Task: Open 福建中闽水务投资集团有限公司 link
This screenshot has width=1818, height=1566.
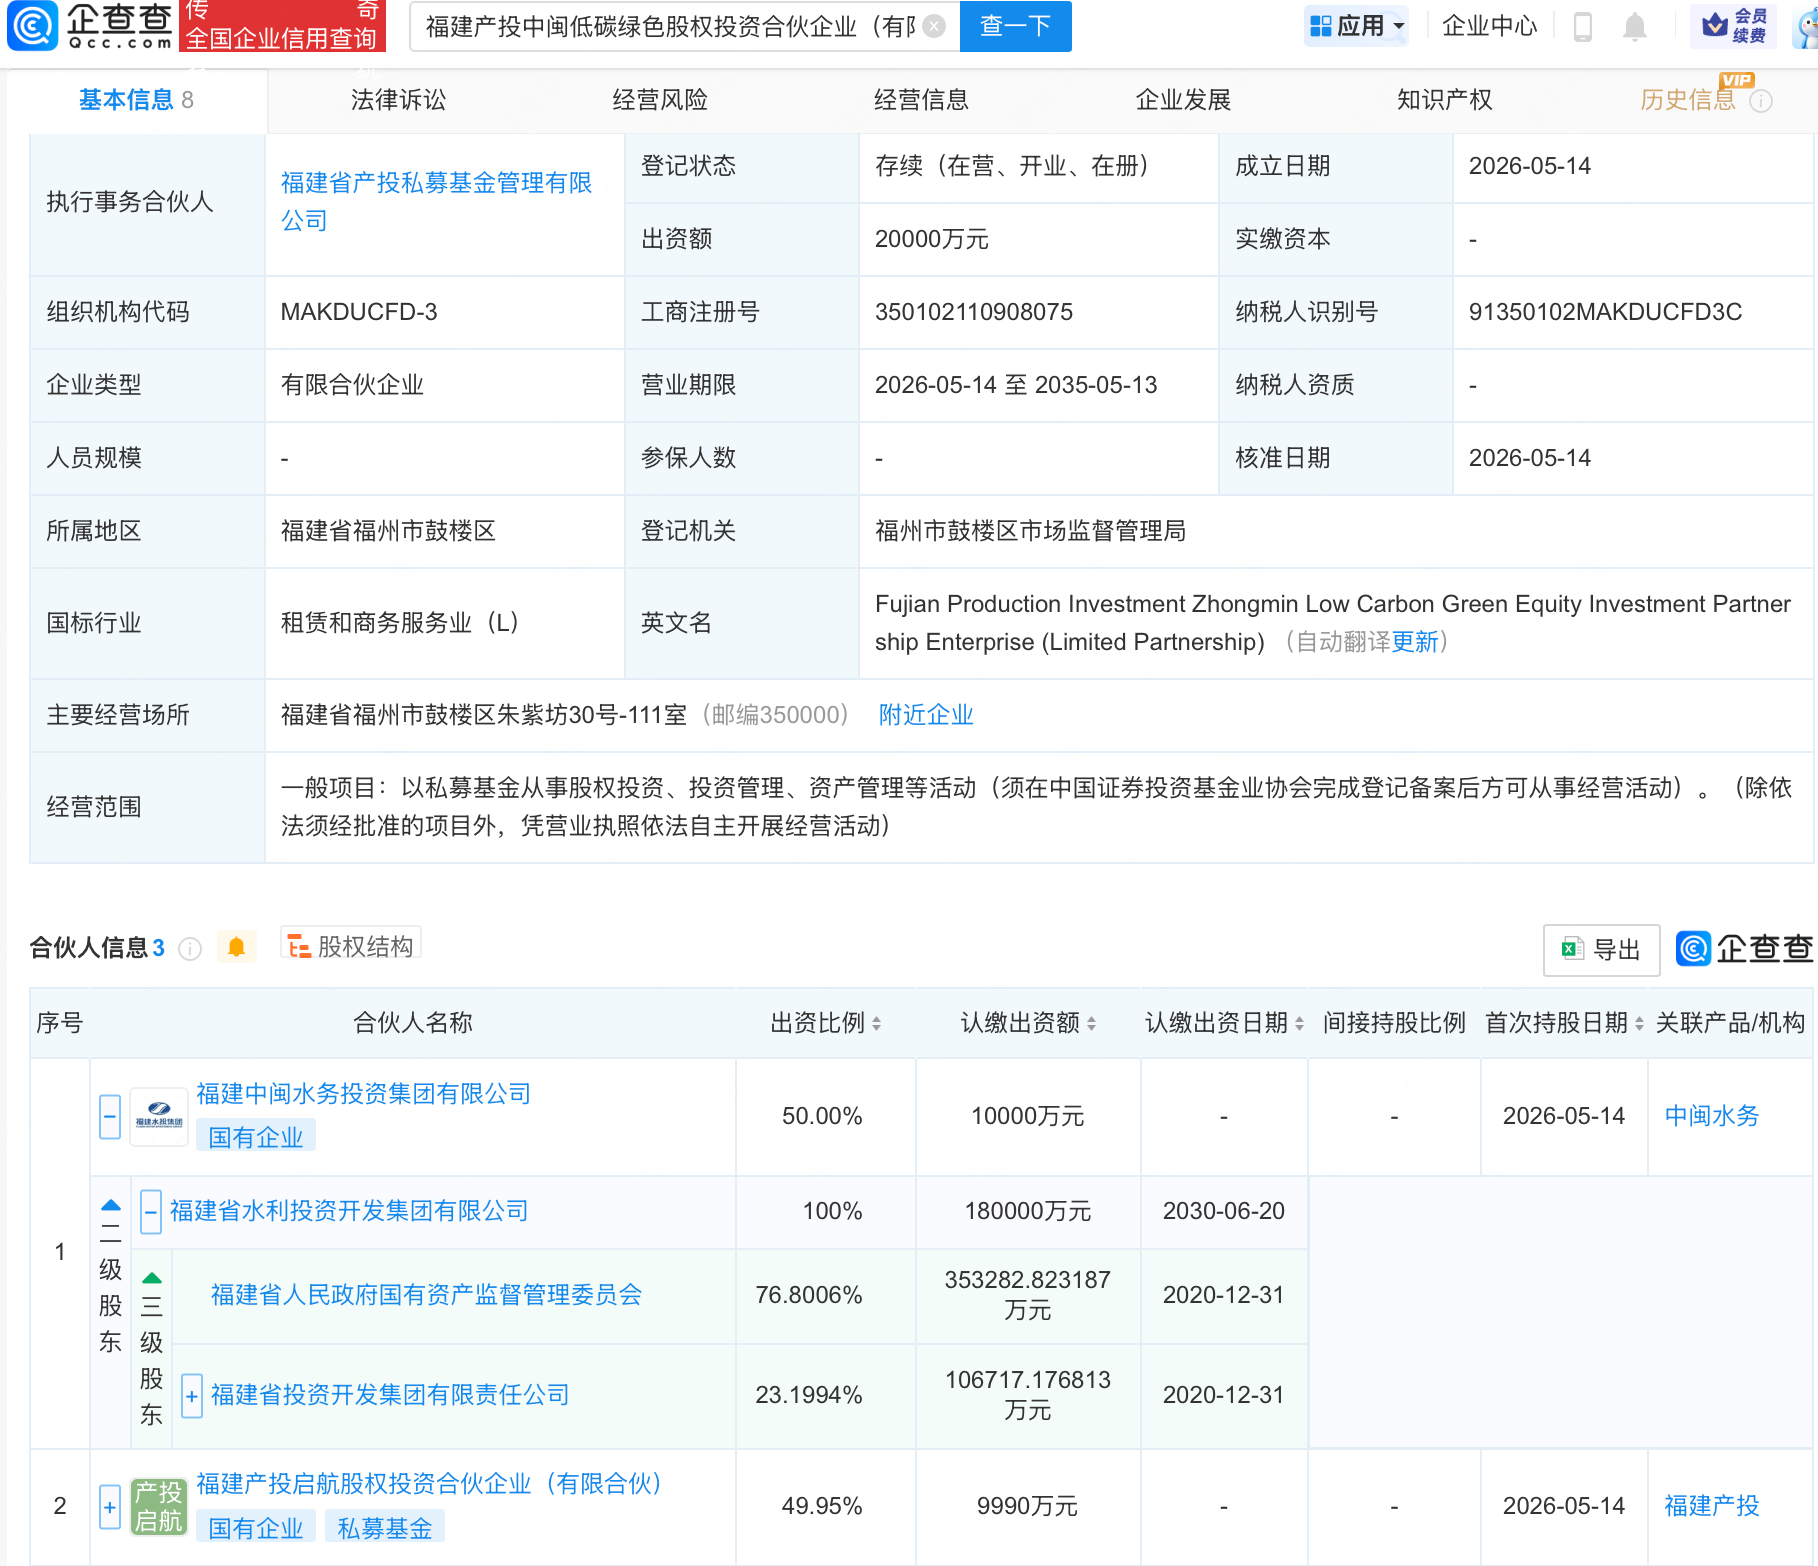Action: [363, 1093]
